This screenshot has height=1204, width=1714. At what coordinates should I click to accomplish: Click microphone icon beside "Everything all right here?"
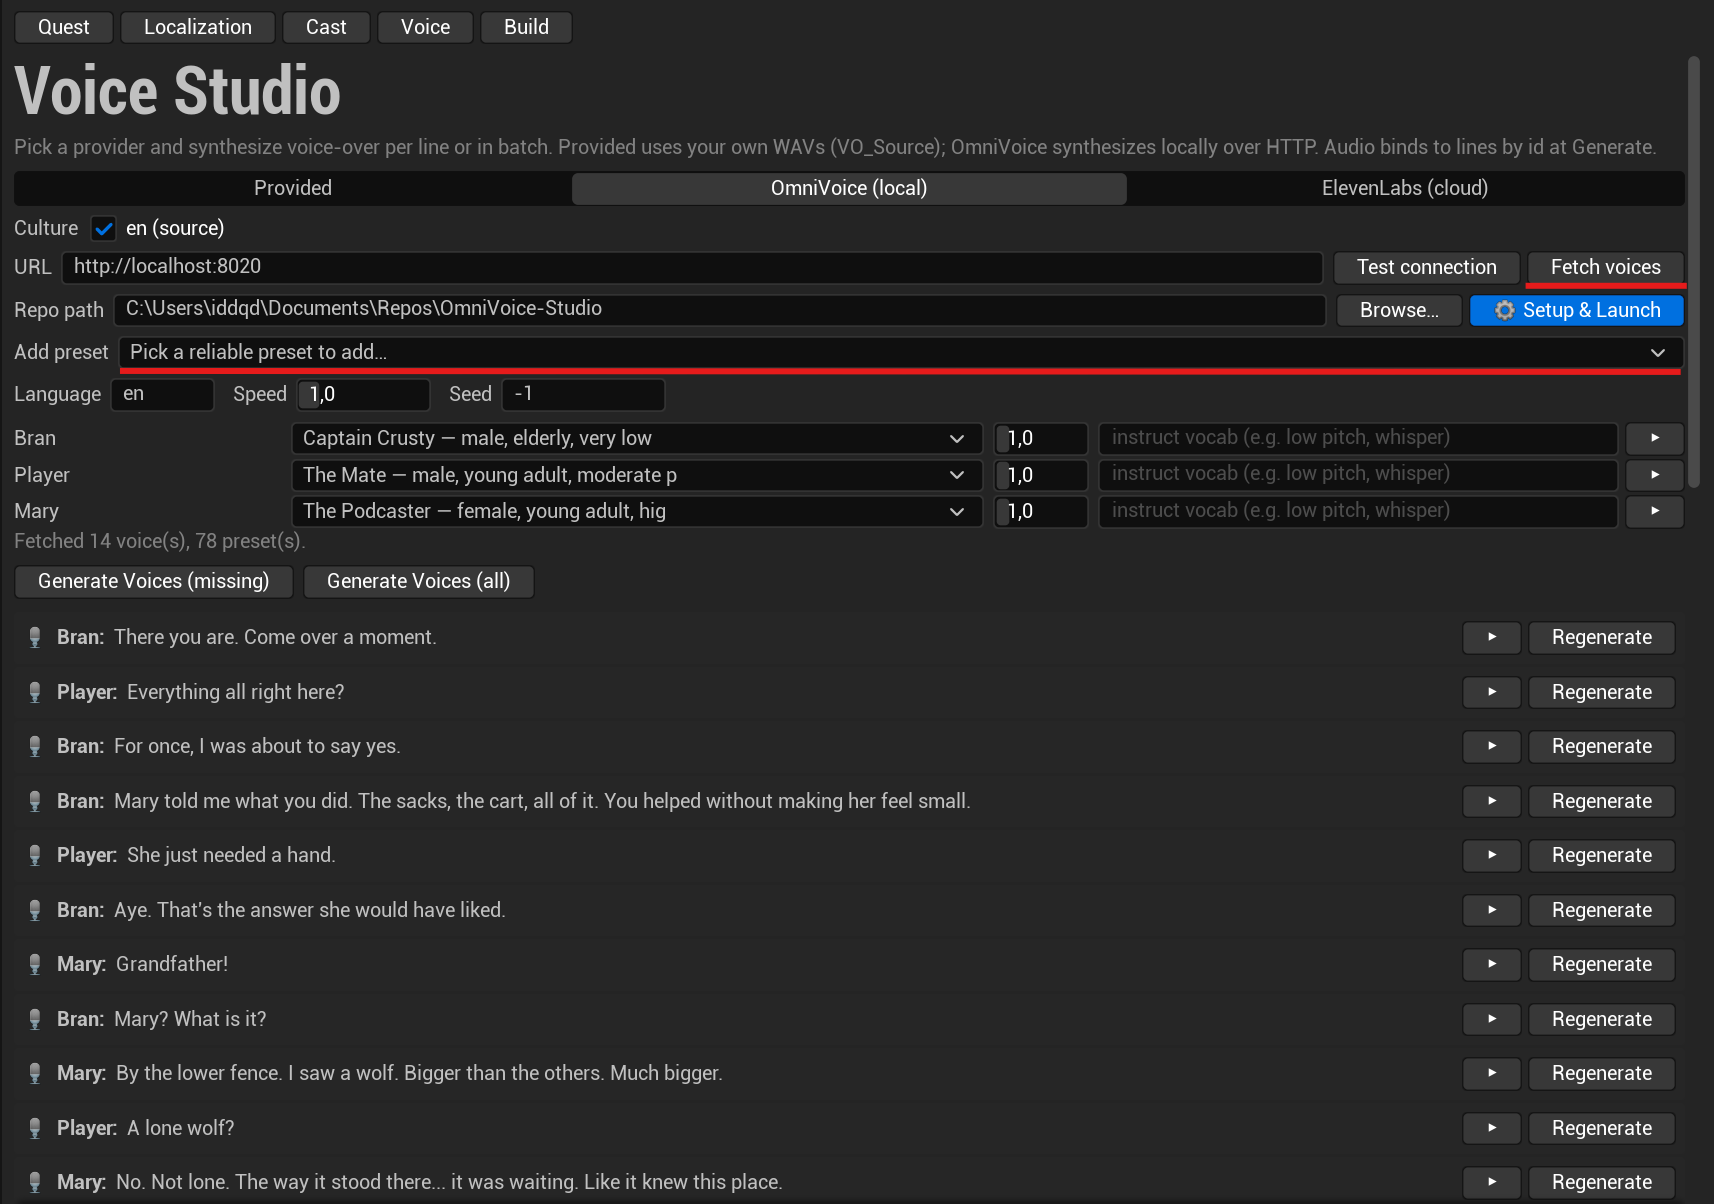(x=35, y=692)
